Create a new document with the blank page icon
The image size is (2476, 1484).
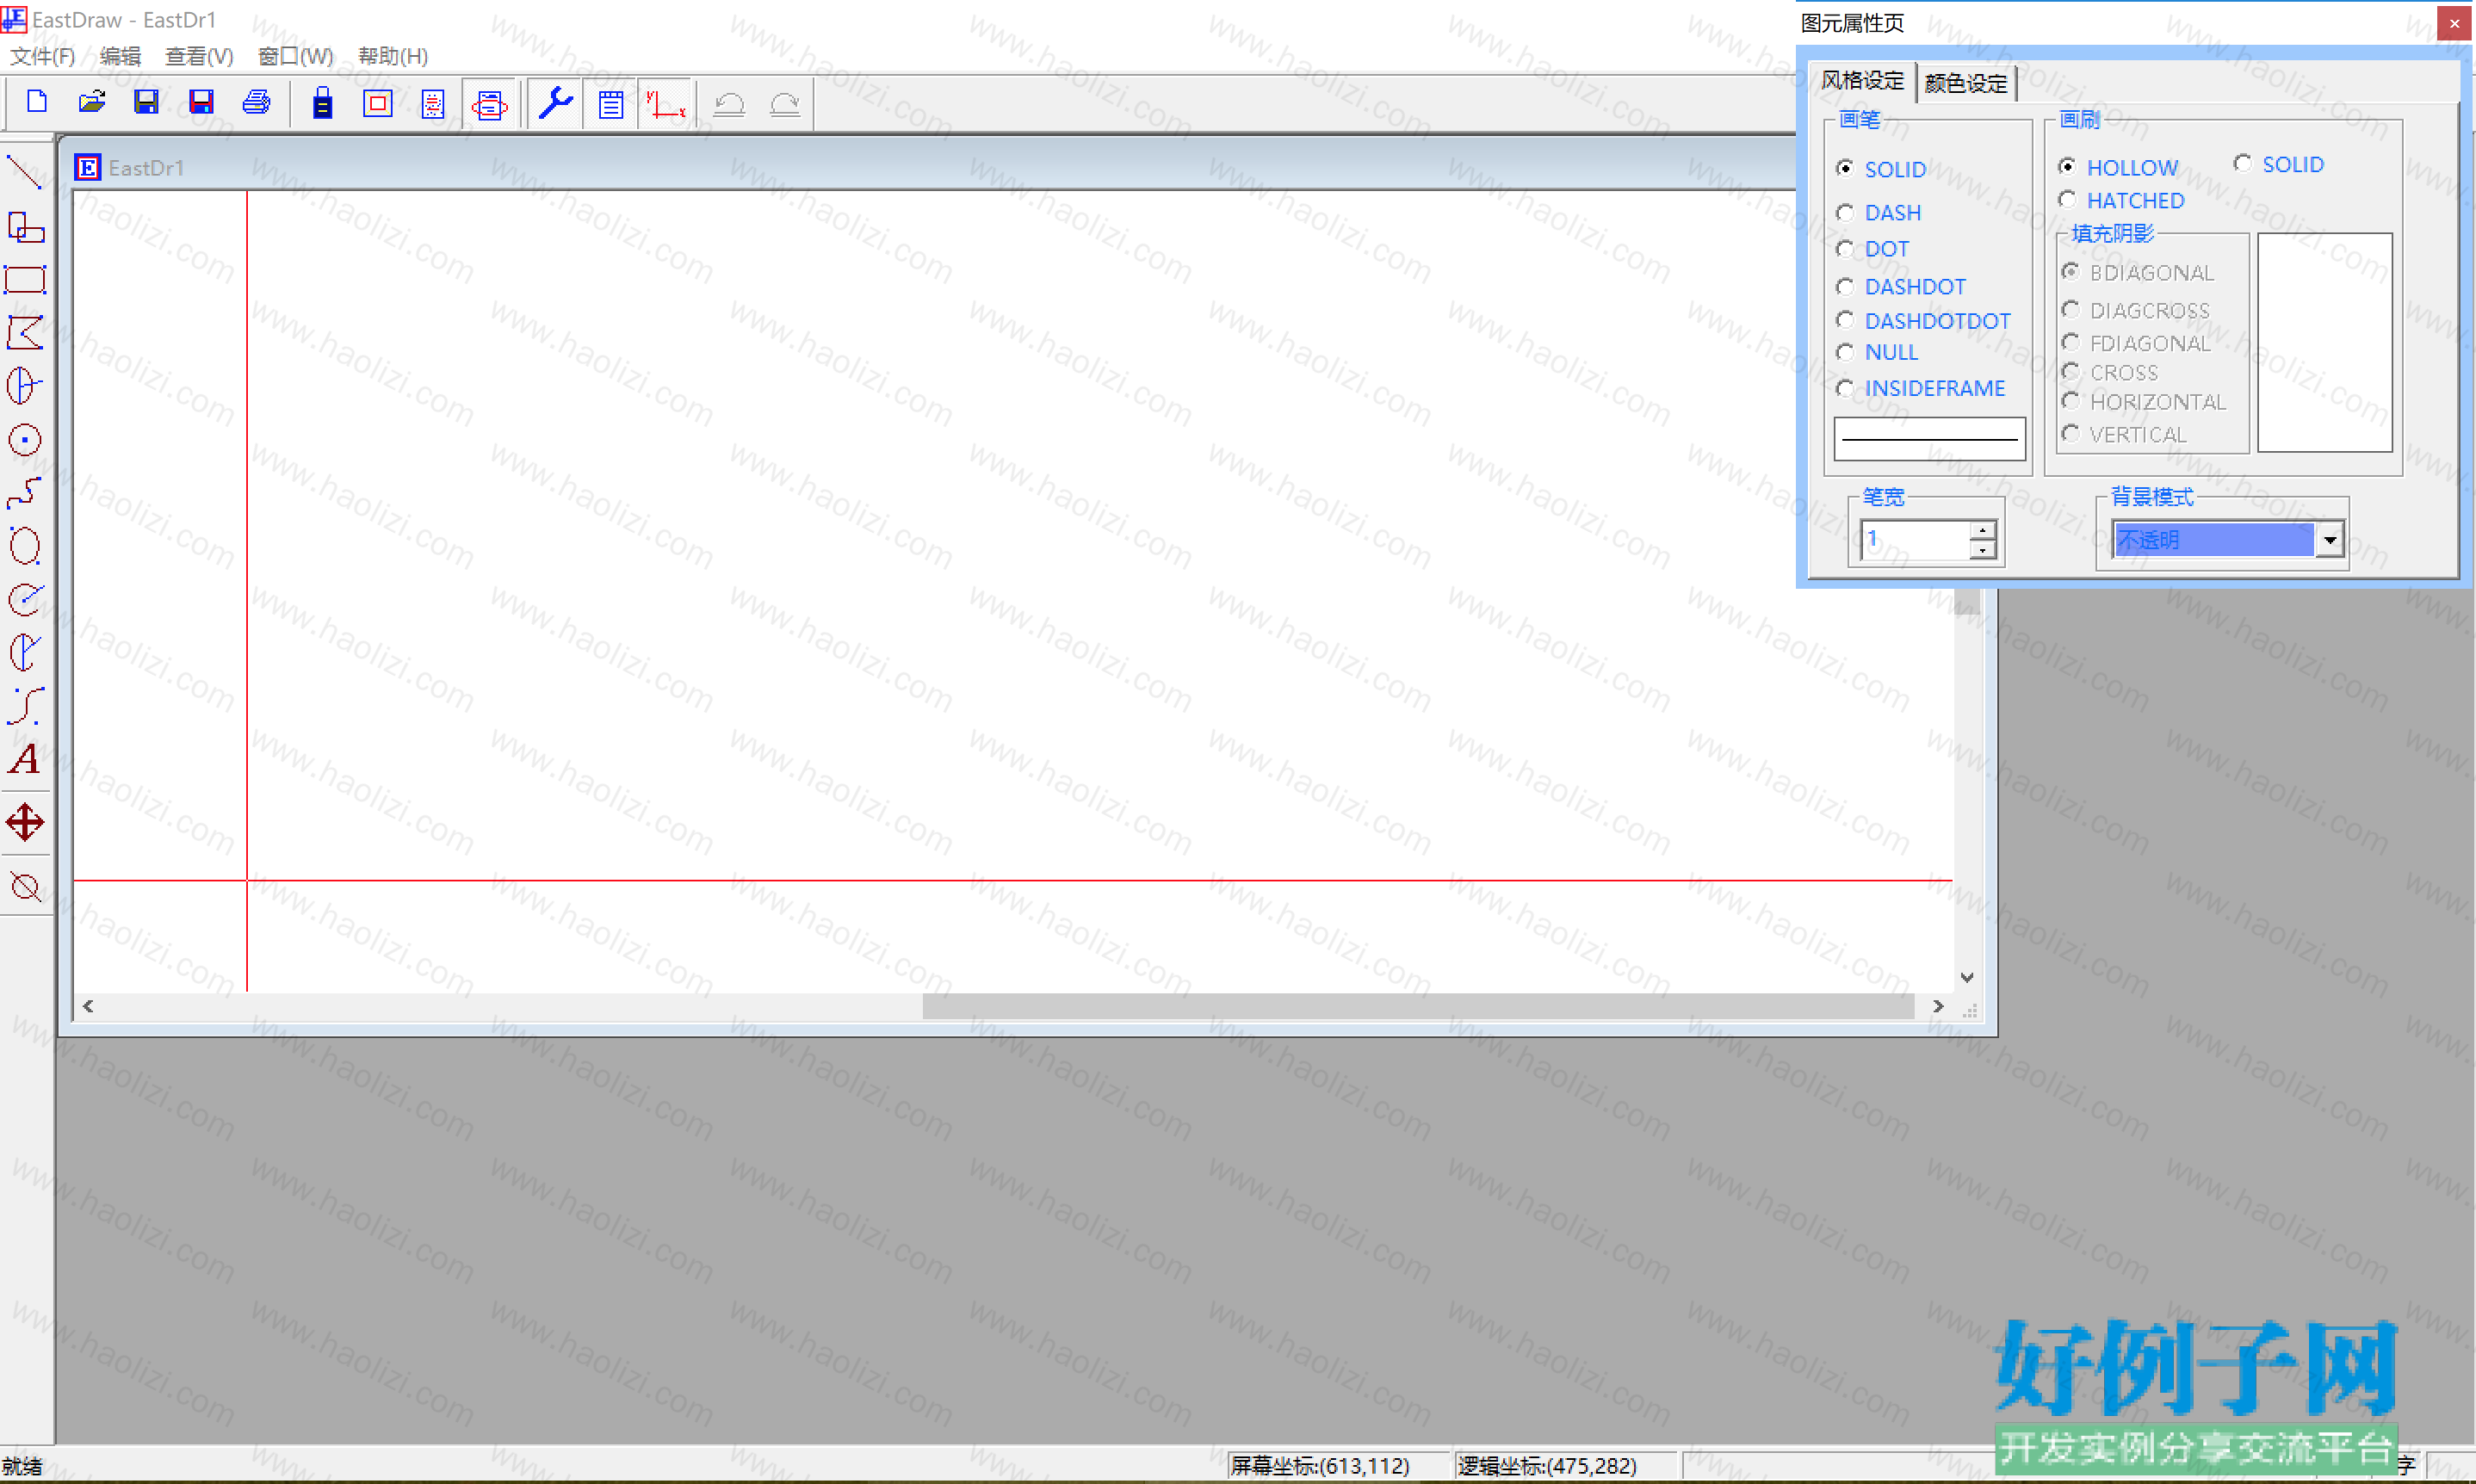(37, 103)
